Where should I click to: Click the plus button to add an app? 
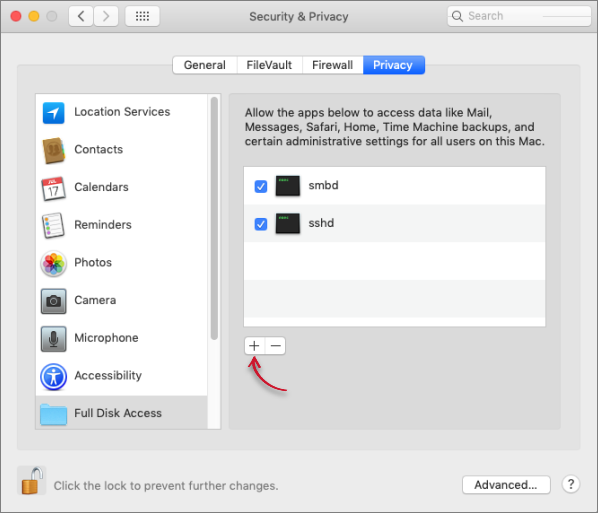[x=254, y=346]
